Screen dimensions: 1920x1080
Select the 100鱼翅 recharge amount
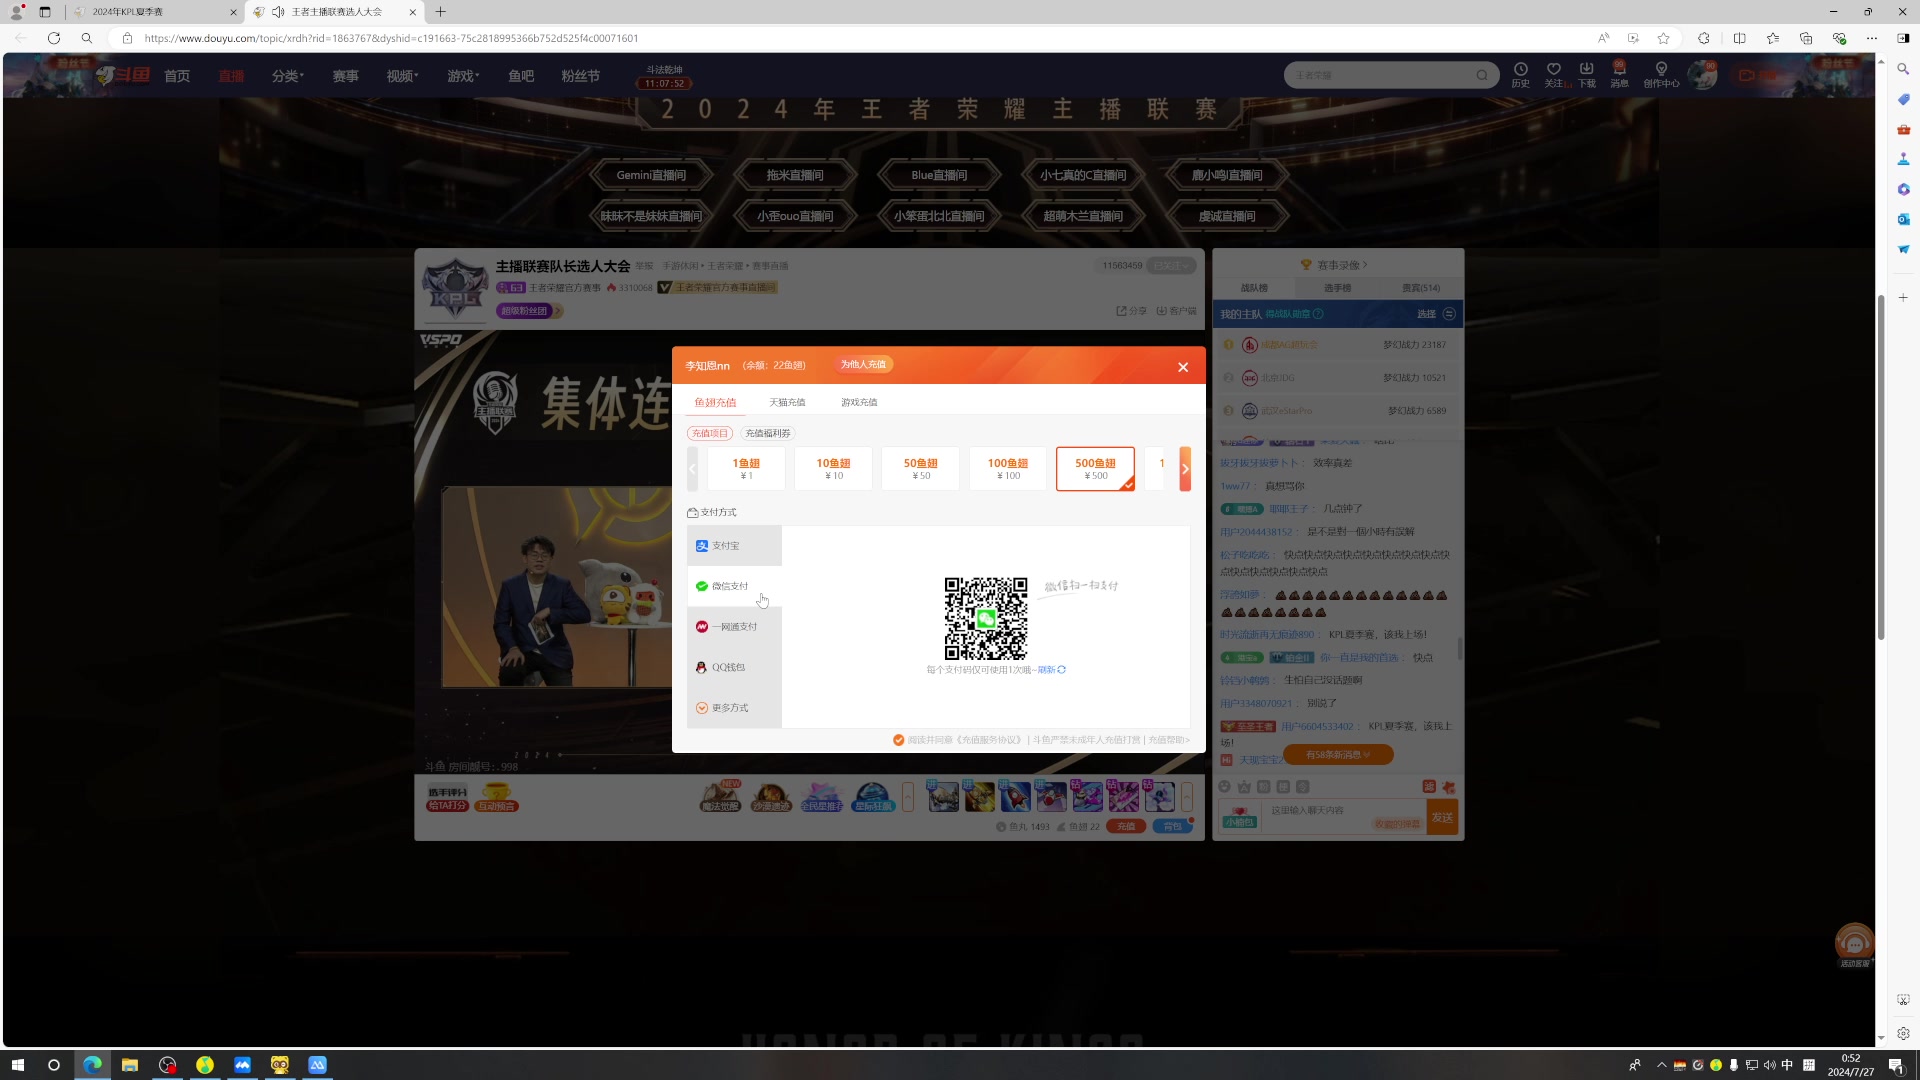tap(1008, 469)
